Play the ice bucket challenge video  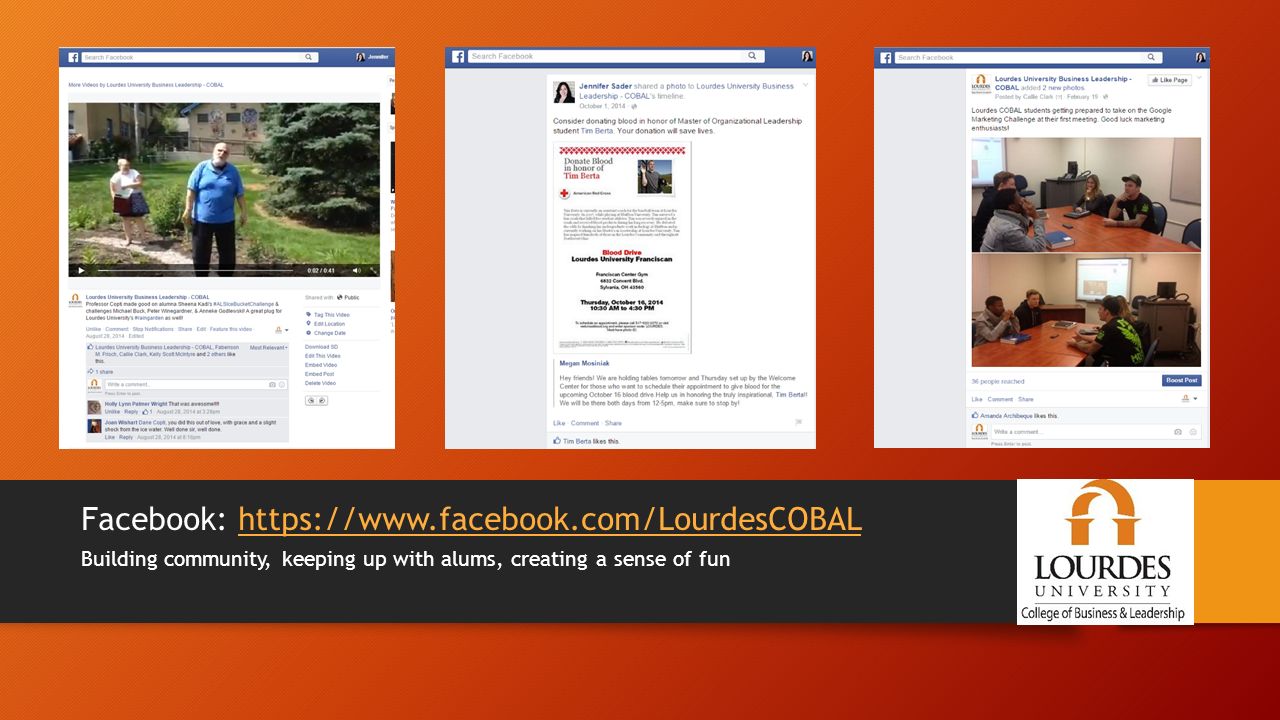coord(81,270)
